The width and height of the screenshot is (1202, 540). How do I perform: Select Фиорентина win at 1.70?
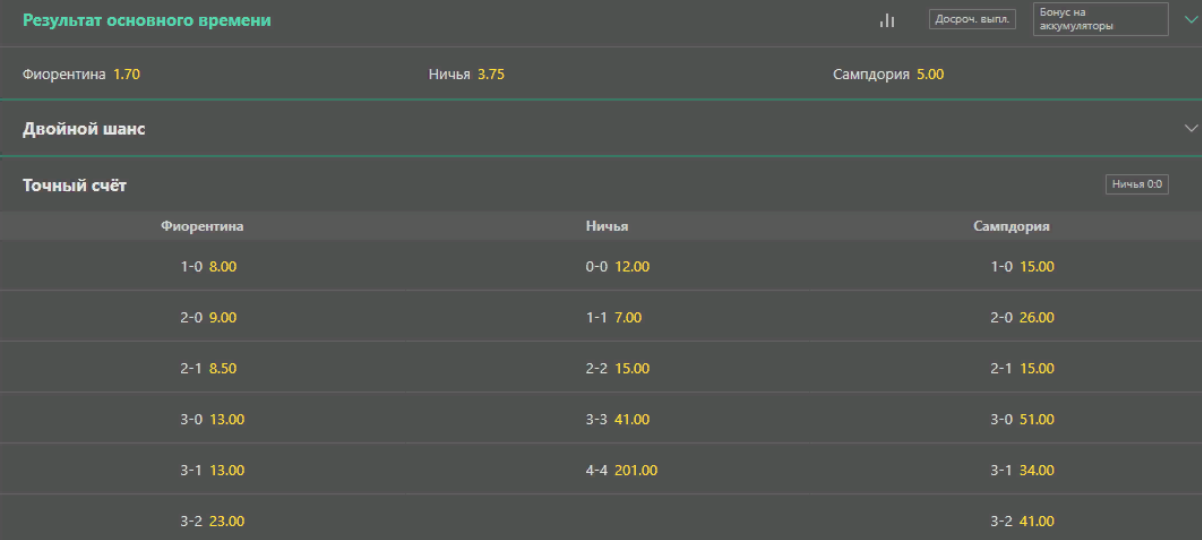(202, 74)
